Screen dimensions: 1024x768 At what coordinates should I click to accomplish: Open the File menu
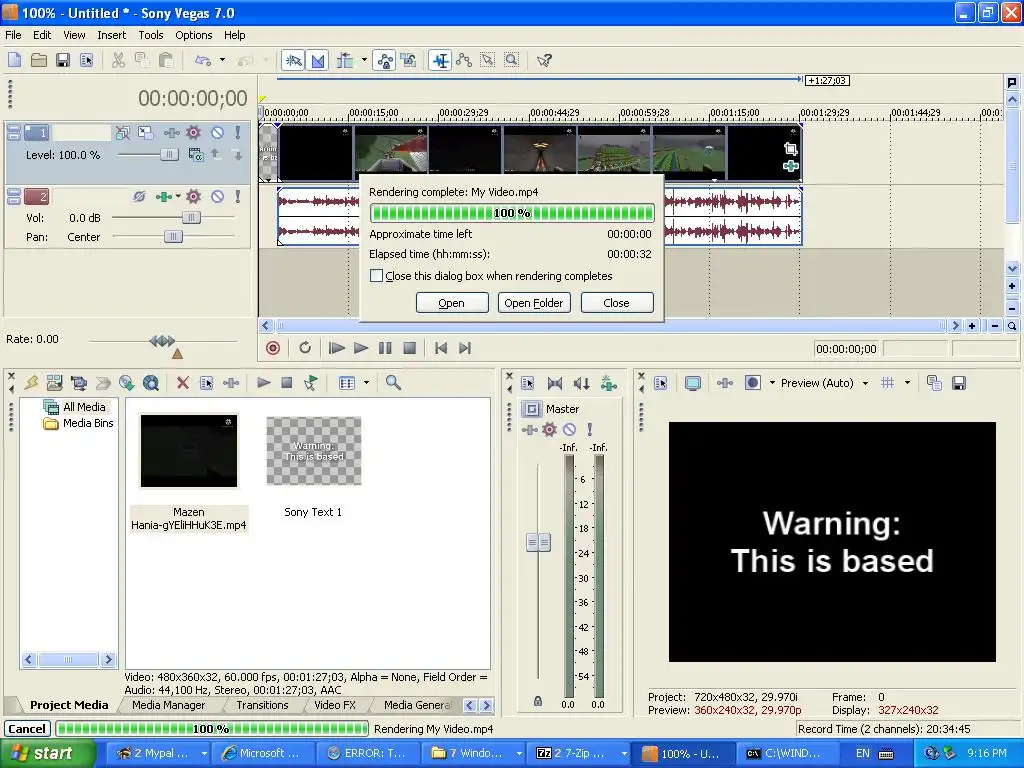click(x=13, y=35)
